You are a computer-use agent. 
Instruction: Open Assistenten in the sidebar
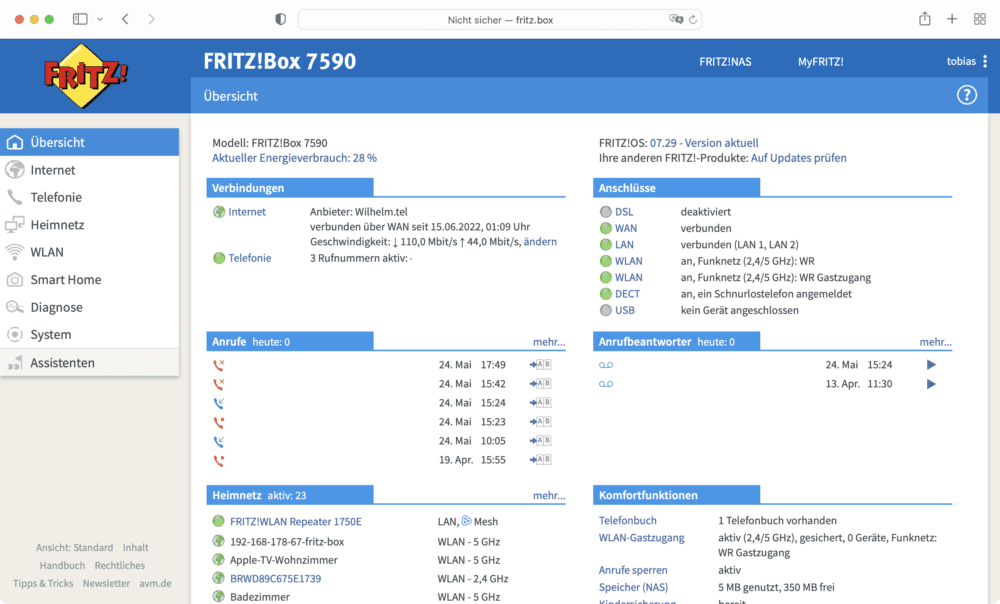point(89,362)
